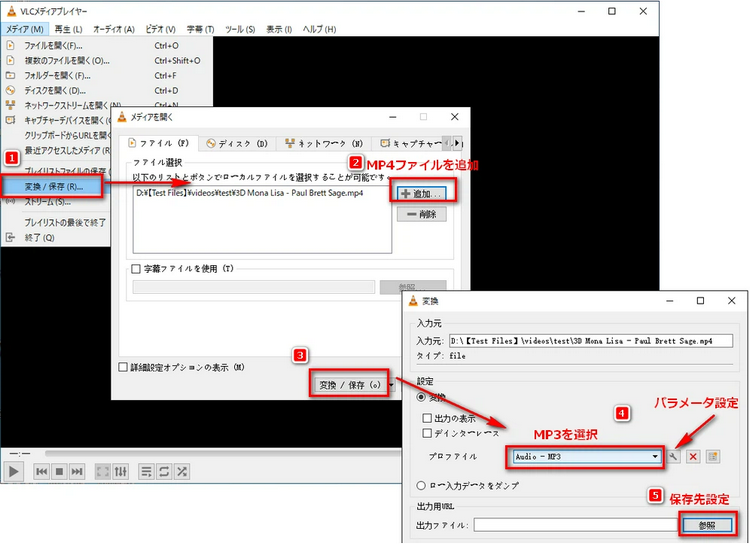Image resolution: width=750 pixels, height=544 pixels.
Task: Click the 終了 exit icon in menu
Action: pos(11,237)
